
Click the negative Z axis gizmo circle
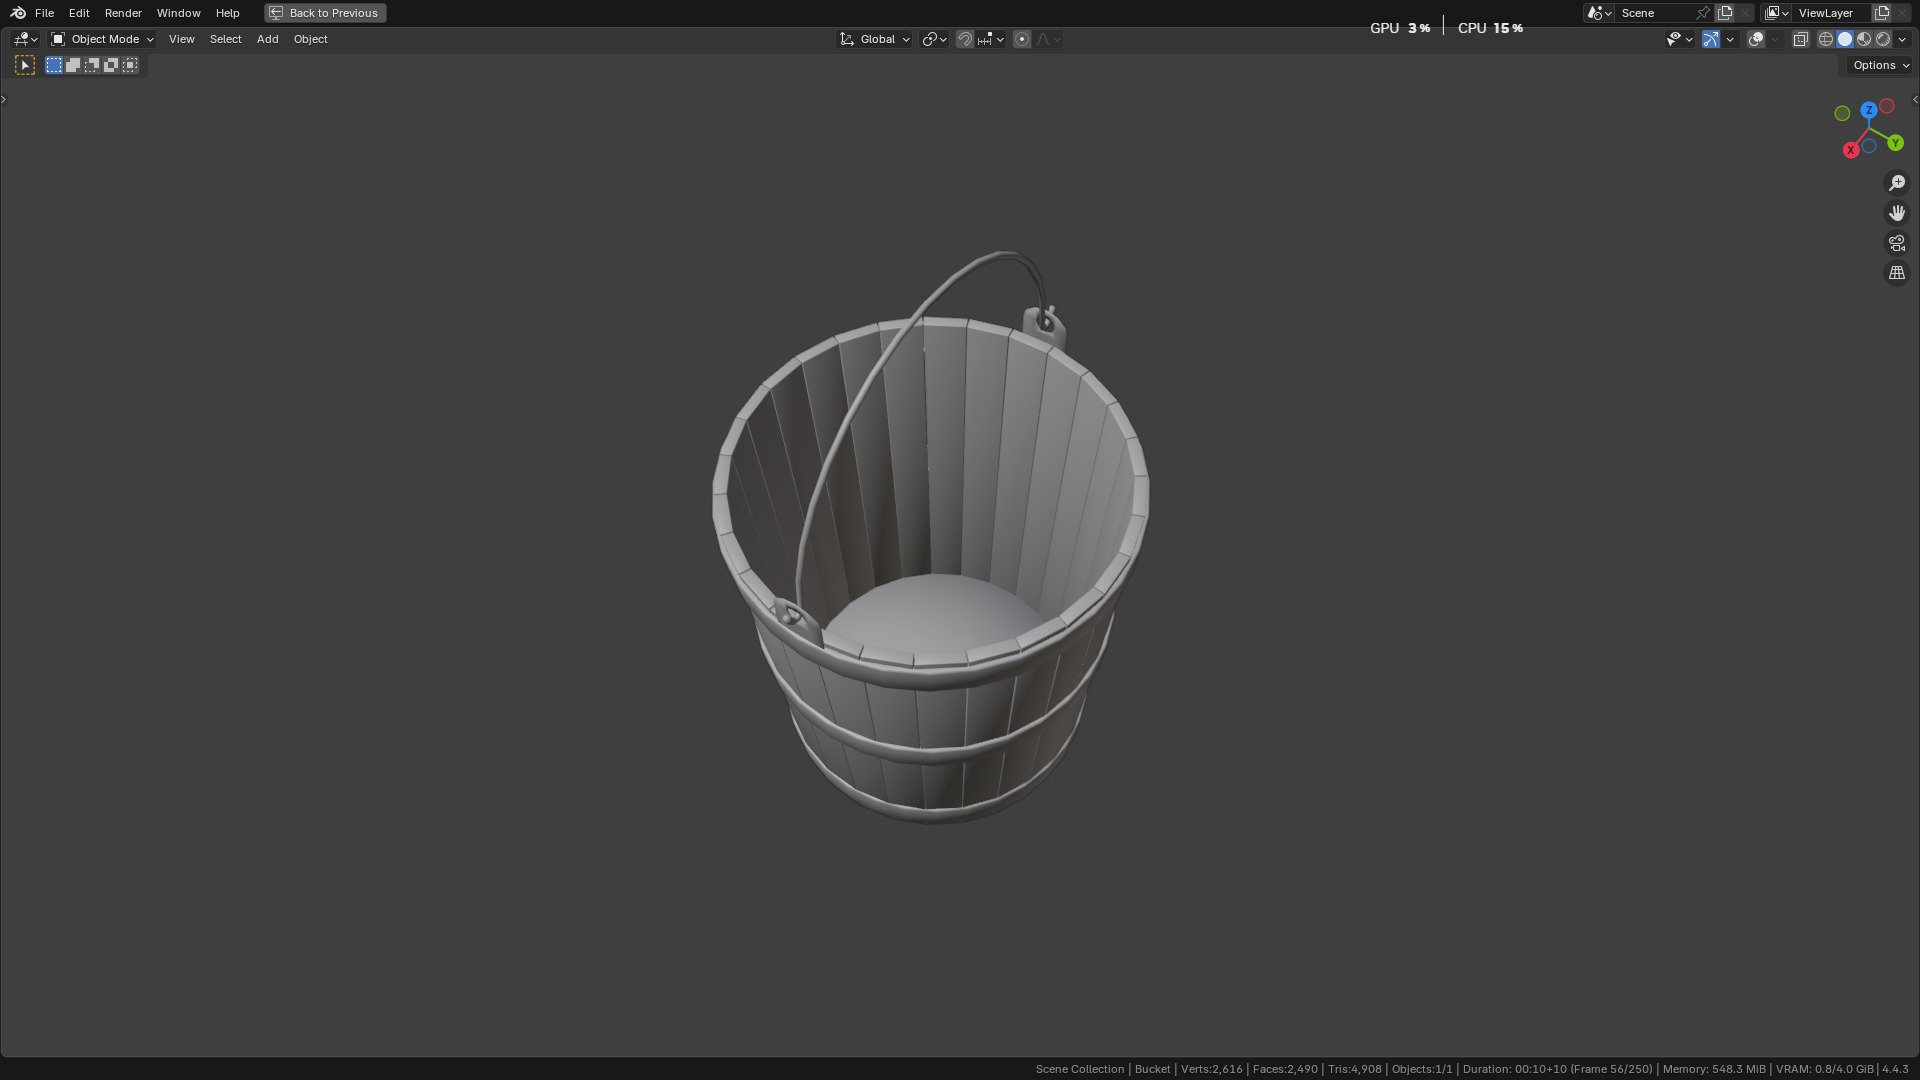(x=1868, y=146)
